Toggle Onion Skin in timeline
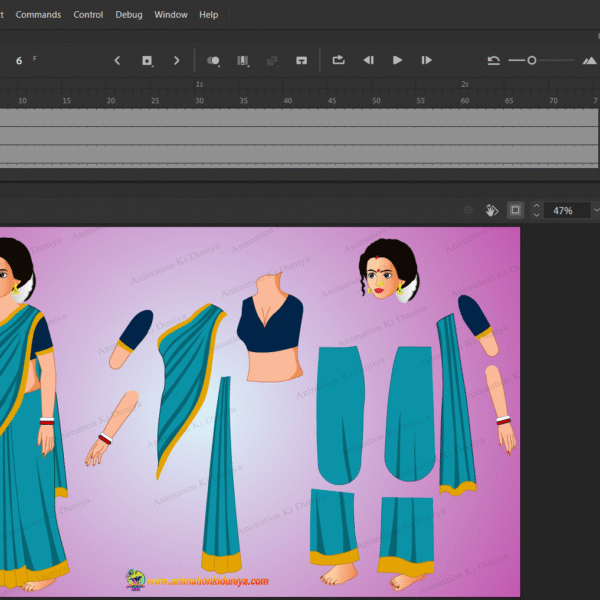The height and width of the screenshot is (600, 600). (213, 60)
